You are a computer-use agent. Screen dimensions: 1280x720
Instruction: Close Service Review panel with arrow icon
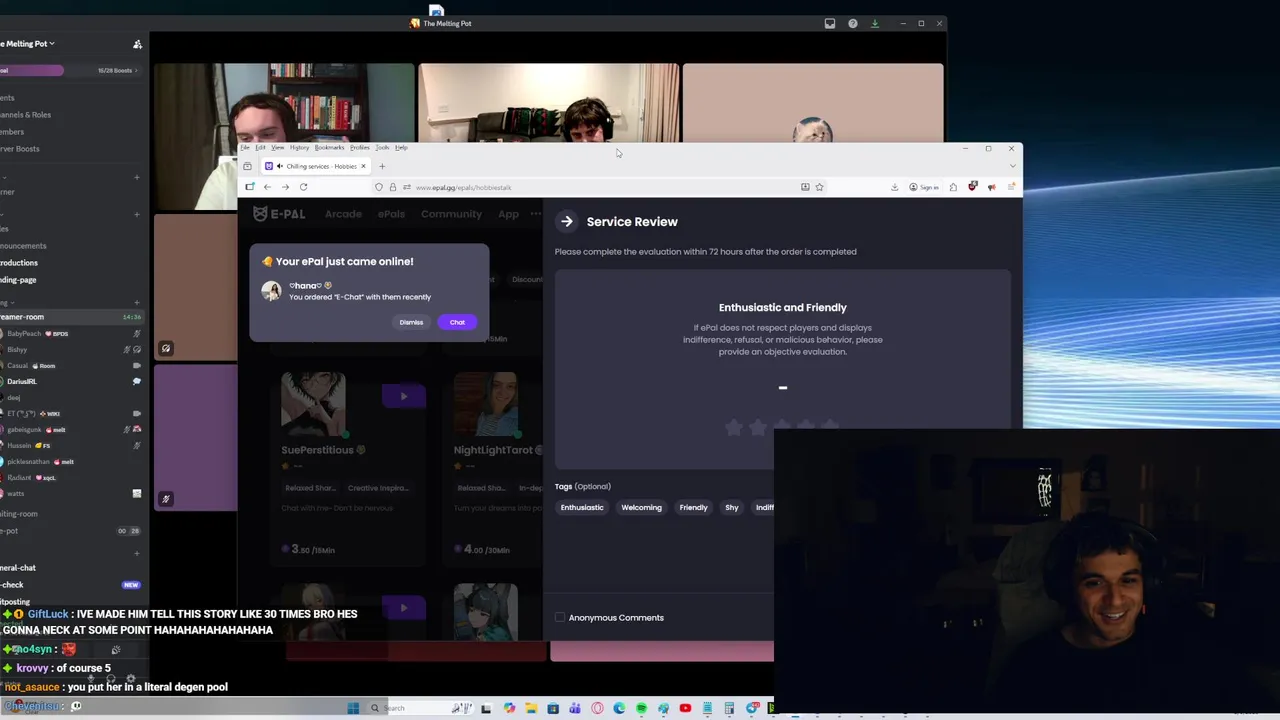click(x=567, y=221)
